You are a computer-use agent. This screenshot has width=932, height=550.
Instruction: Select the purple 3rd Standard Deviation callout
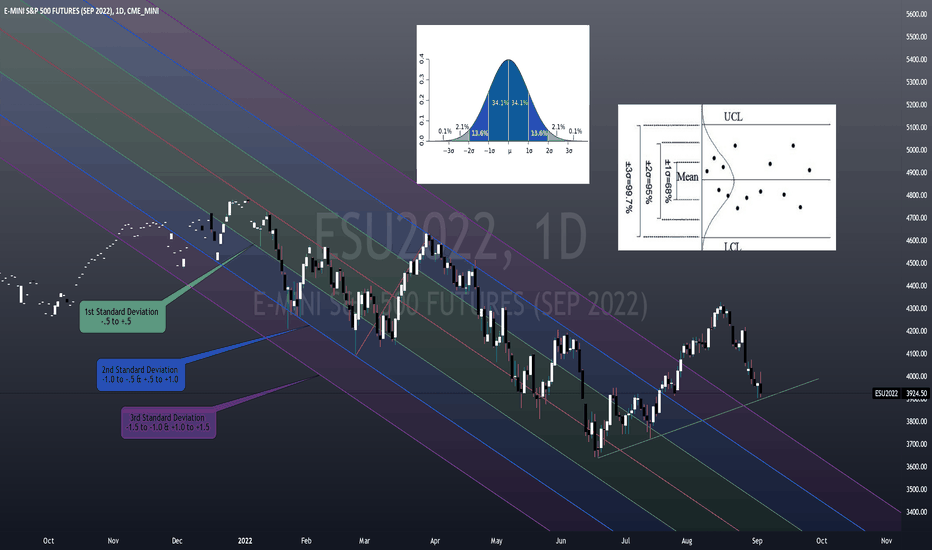pyautogui.click(x=169, y=423)
